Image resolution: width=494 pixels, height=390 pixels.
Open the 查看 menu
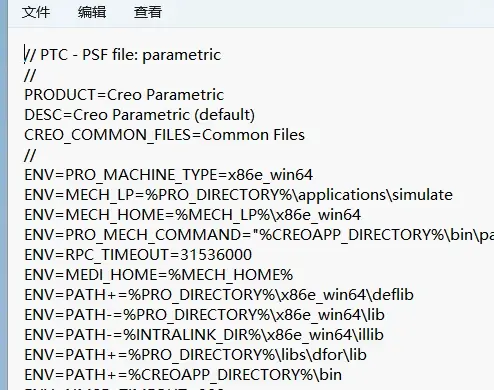pos(148,12)
